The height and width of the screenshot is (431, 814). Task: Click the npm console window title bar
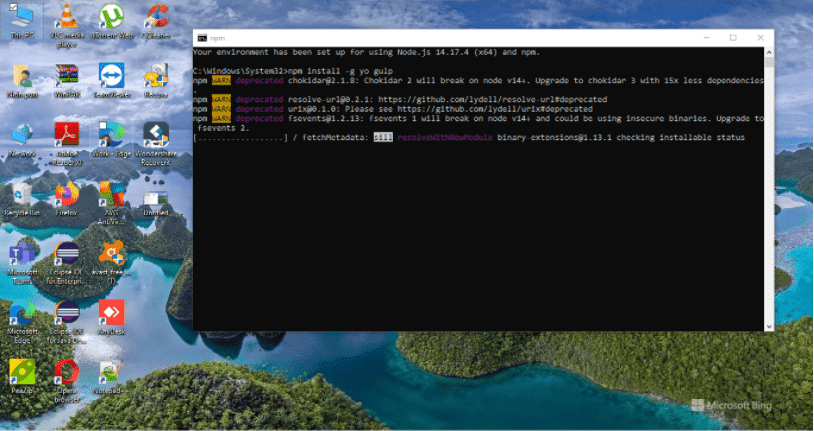point(450,38)
